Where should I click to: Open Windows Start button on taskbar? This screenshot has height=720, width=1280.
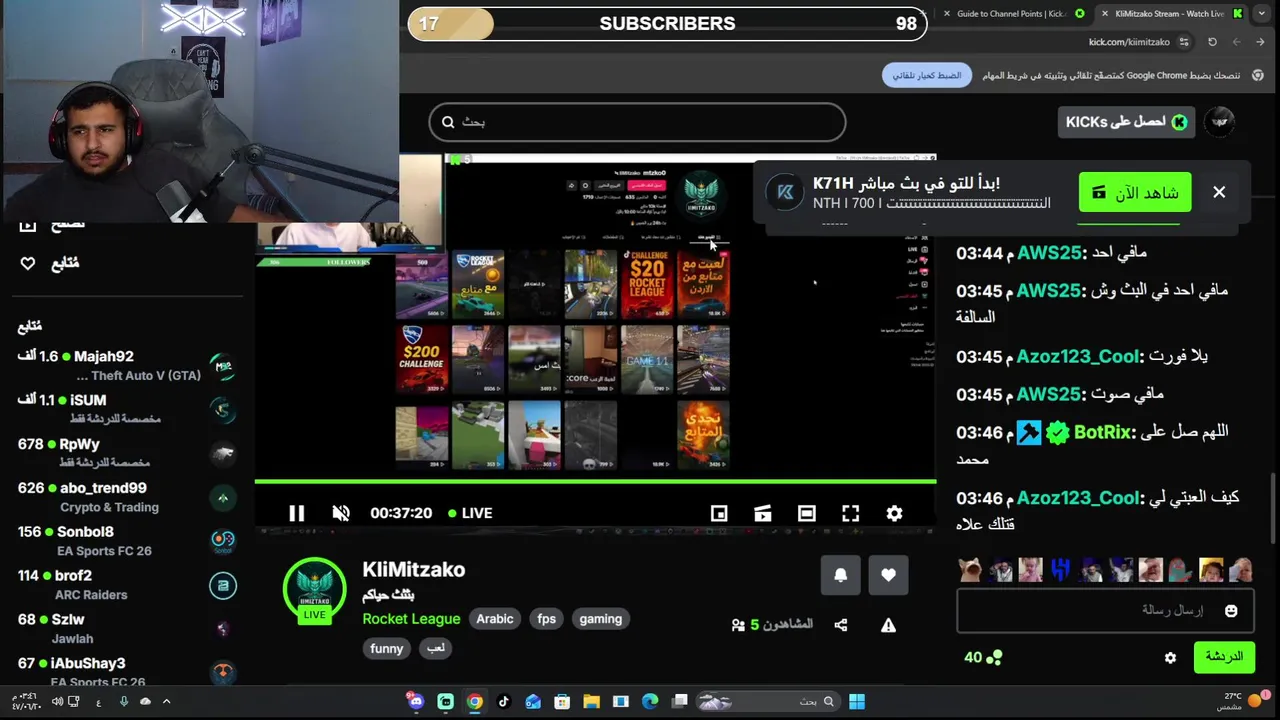(857, 702)
